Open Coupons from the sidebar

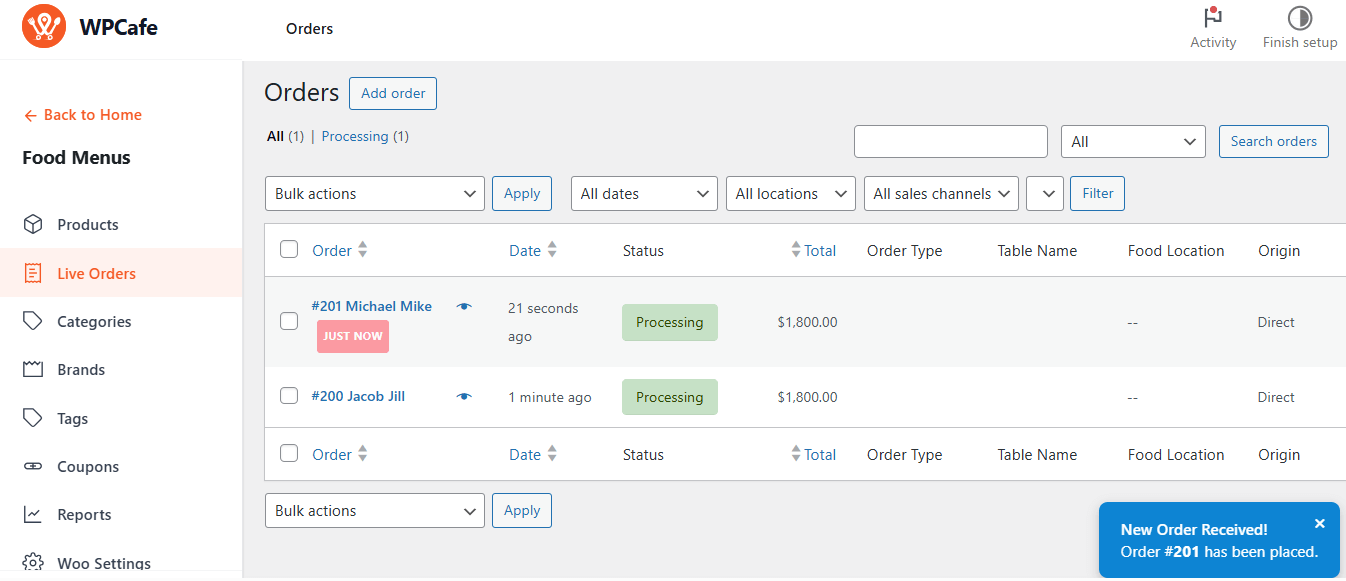pos(88,467)
